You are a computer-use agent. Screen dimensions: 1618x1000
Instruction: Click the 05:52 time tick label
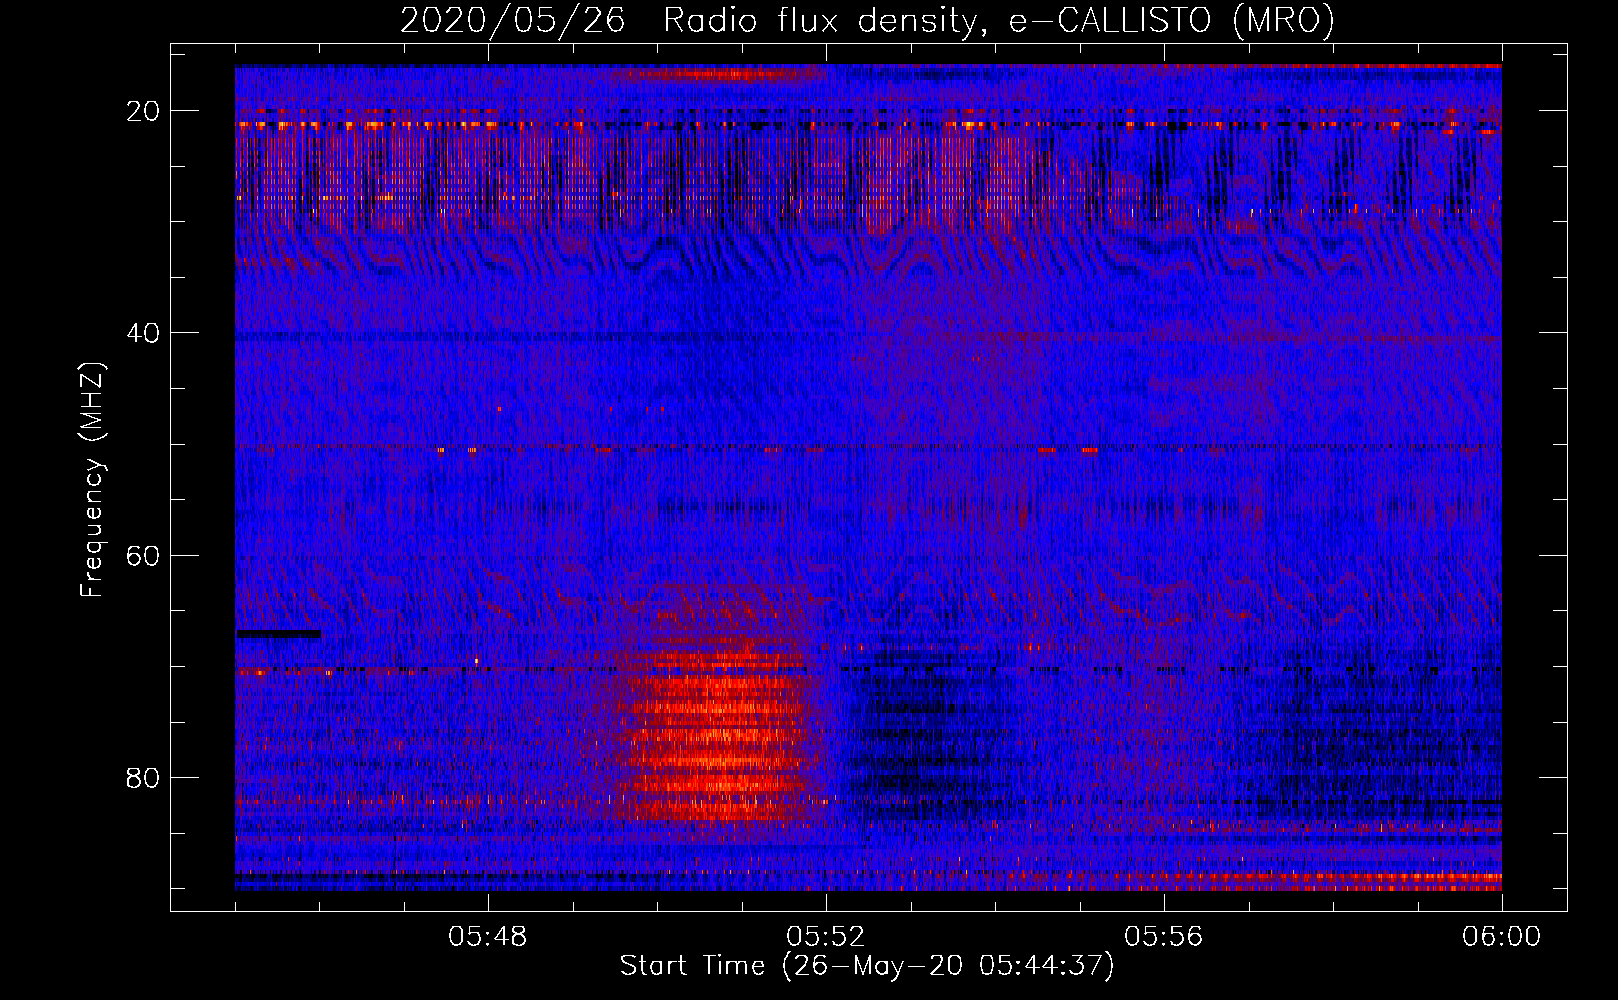coord(826,937)
